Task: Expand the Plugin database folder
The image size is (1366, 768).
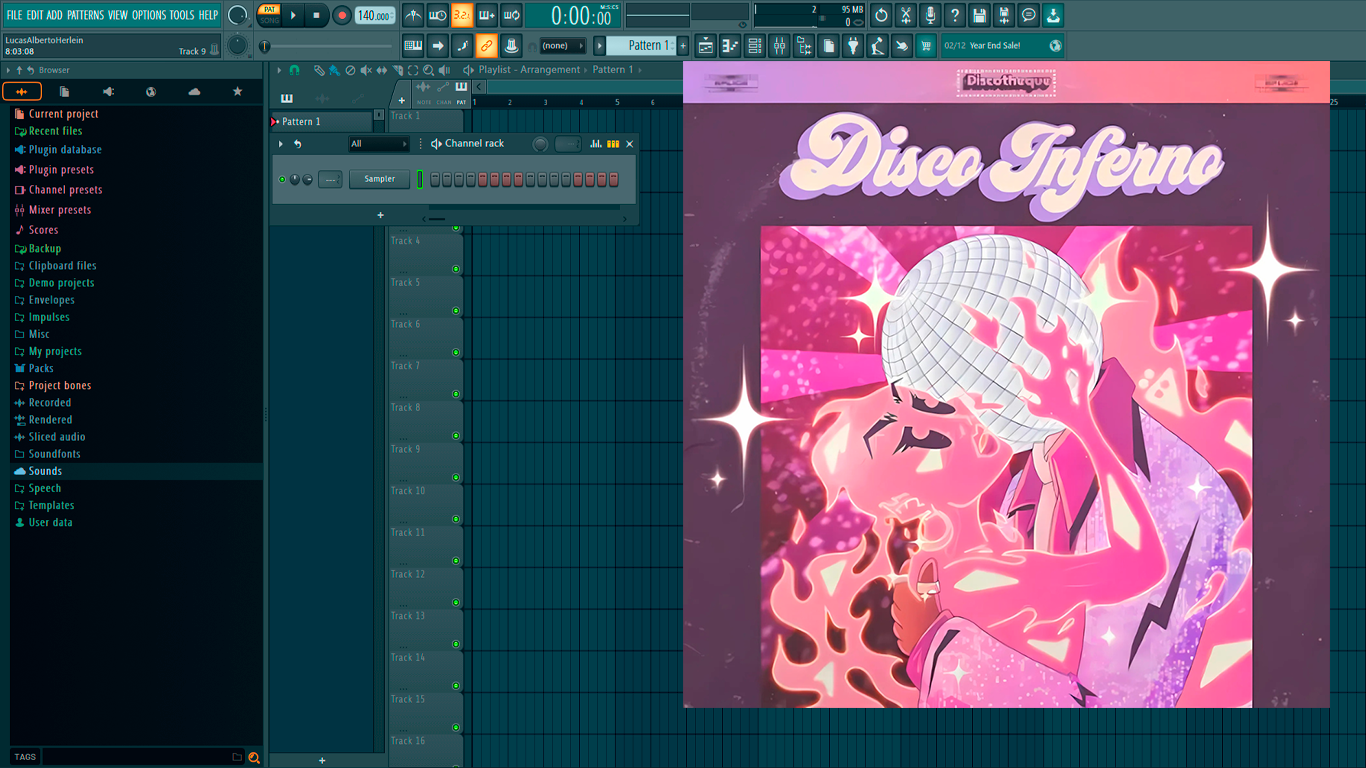Action: 65,149
